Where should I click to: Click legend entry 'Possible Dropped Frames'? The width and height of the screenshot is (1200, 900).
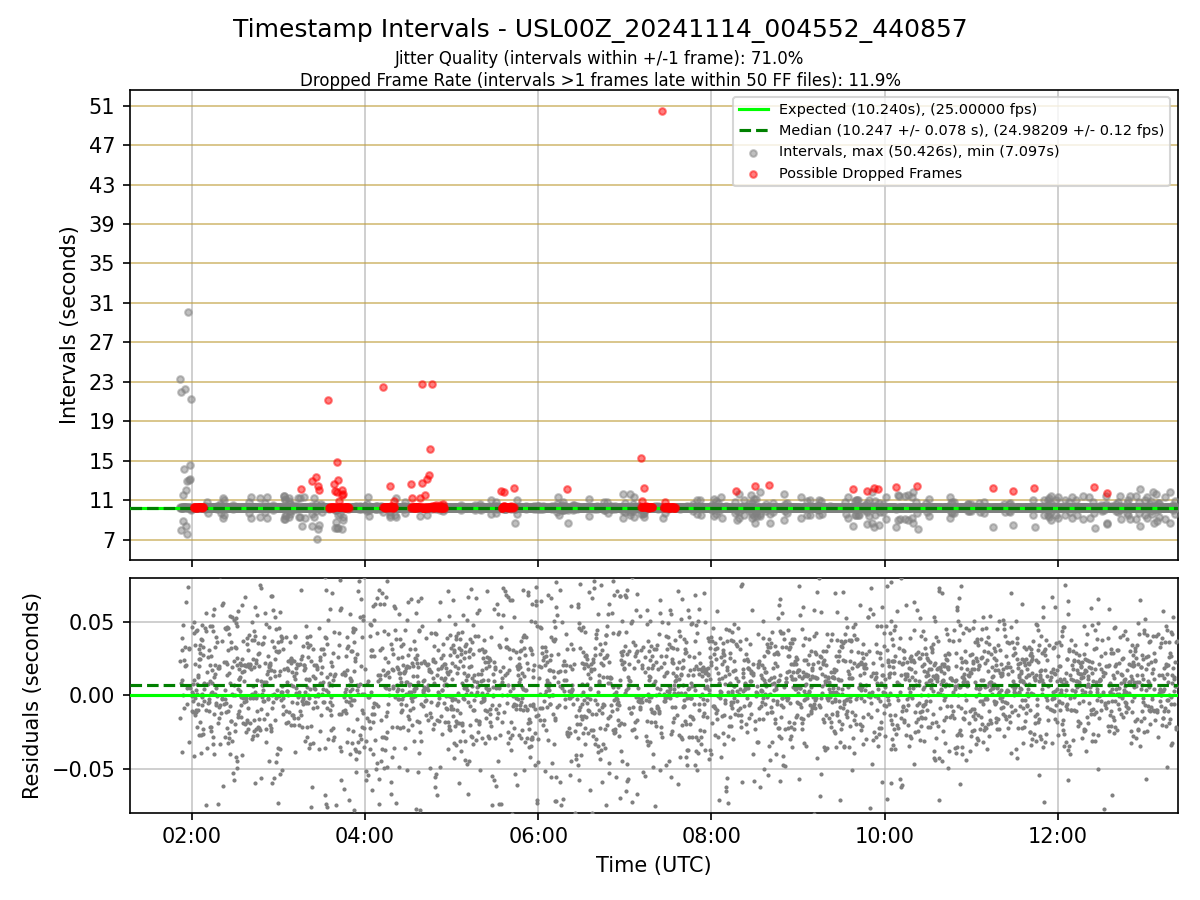tap(870, 173)
